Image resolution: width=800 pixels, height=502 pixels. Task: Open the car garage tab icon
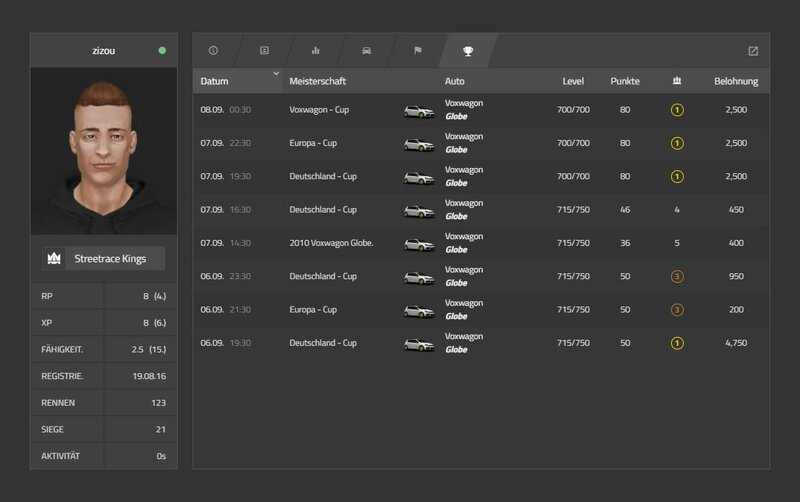[x=366, y=50]
